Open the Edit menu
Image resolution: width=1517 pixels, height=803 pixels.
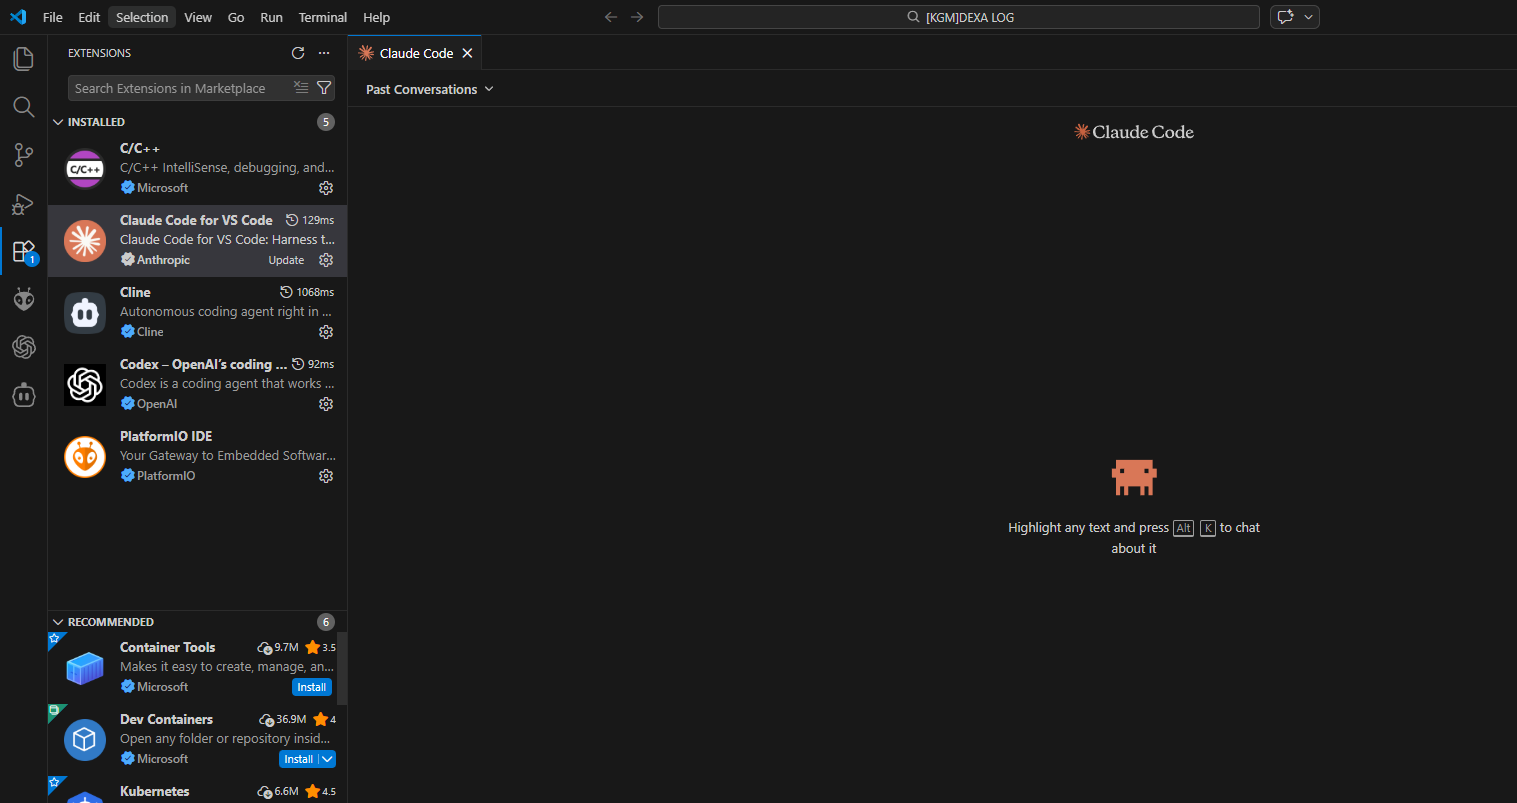click(x=89, y=17)
